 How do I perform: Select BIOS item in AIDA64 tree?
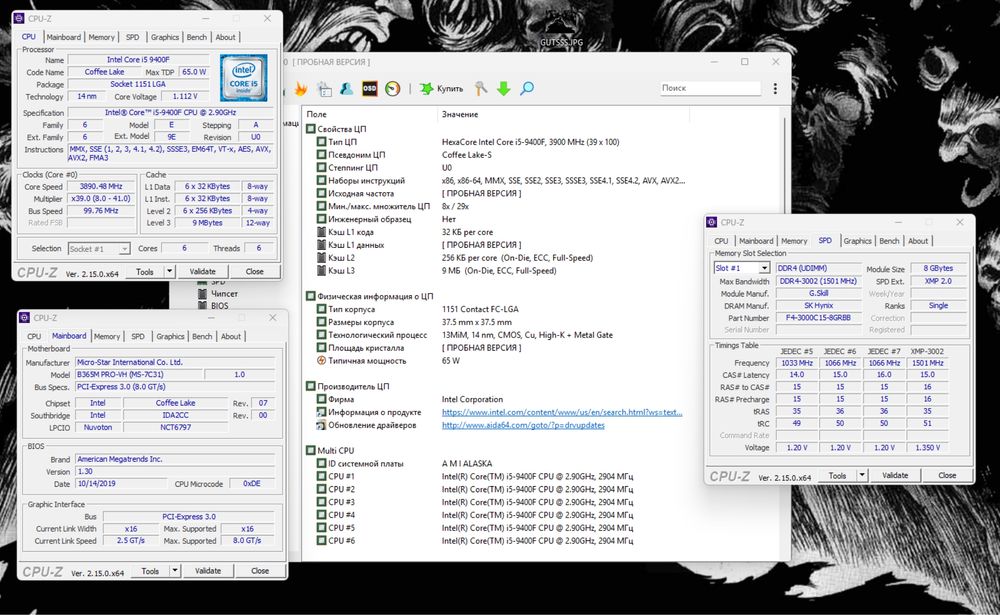click(220, 305)
